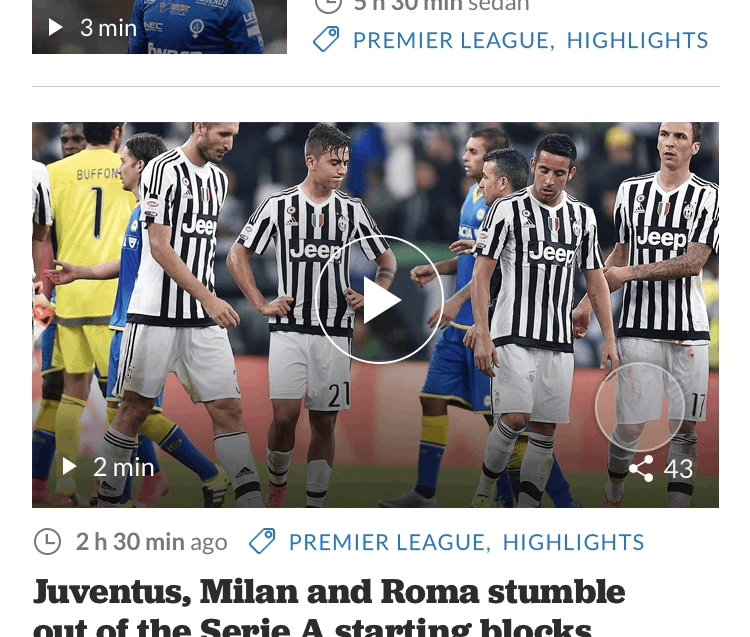Click the '43' share count on the Juventus video
This screenshot has width=750, height=637.
click(x=678, y=469)
